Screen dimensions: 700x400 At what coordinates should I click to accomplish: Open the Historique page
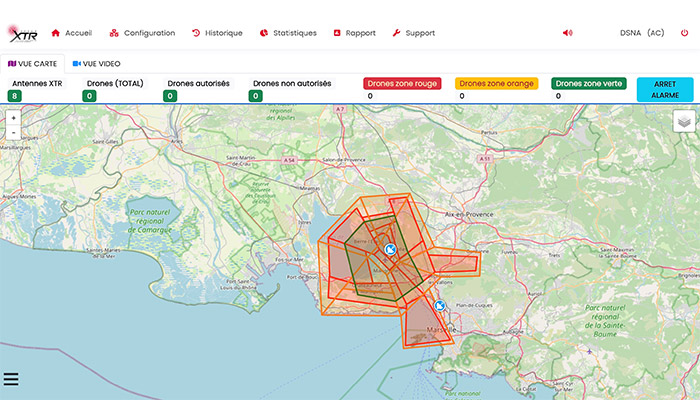coord(217,33)
